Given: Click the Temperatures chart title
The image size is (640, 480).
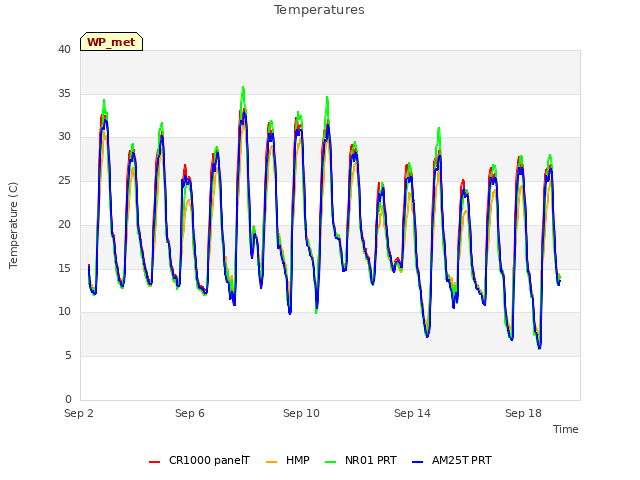Looking at the screenshot, I should 319,10.
